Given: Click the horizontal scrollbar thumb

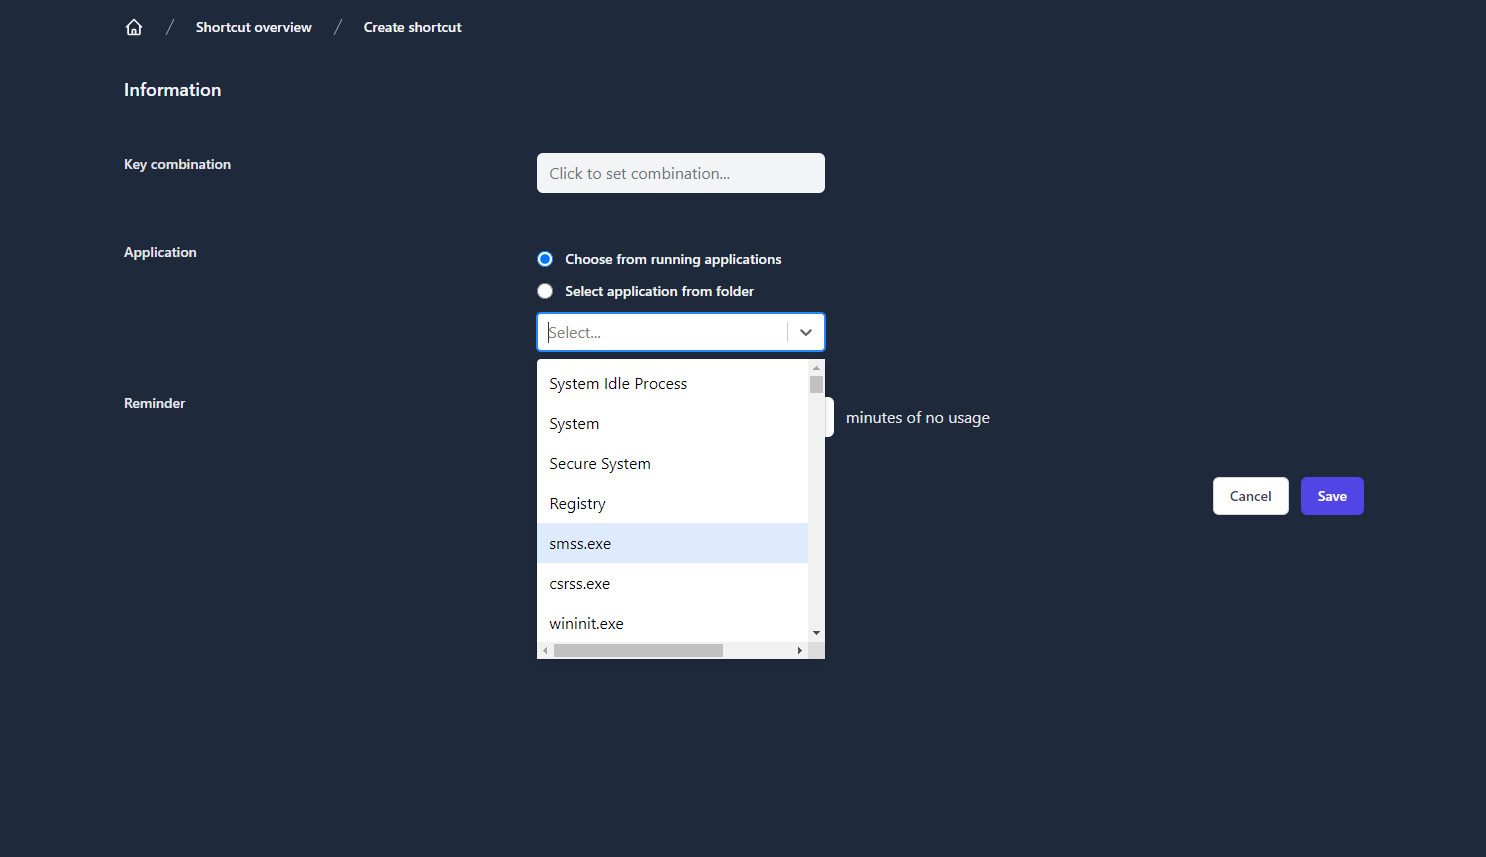Looking at the screenshot, I should tap(638, 650).
